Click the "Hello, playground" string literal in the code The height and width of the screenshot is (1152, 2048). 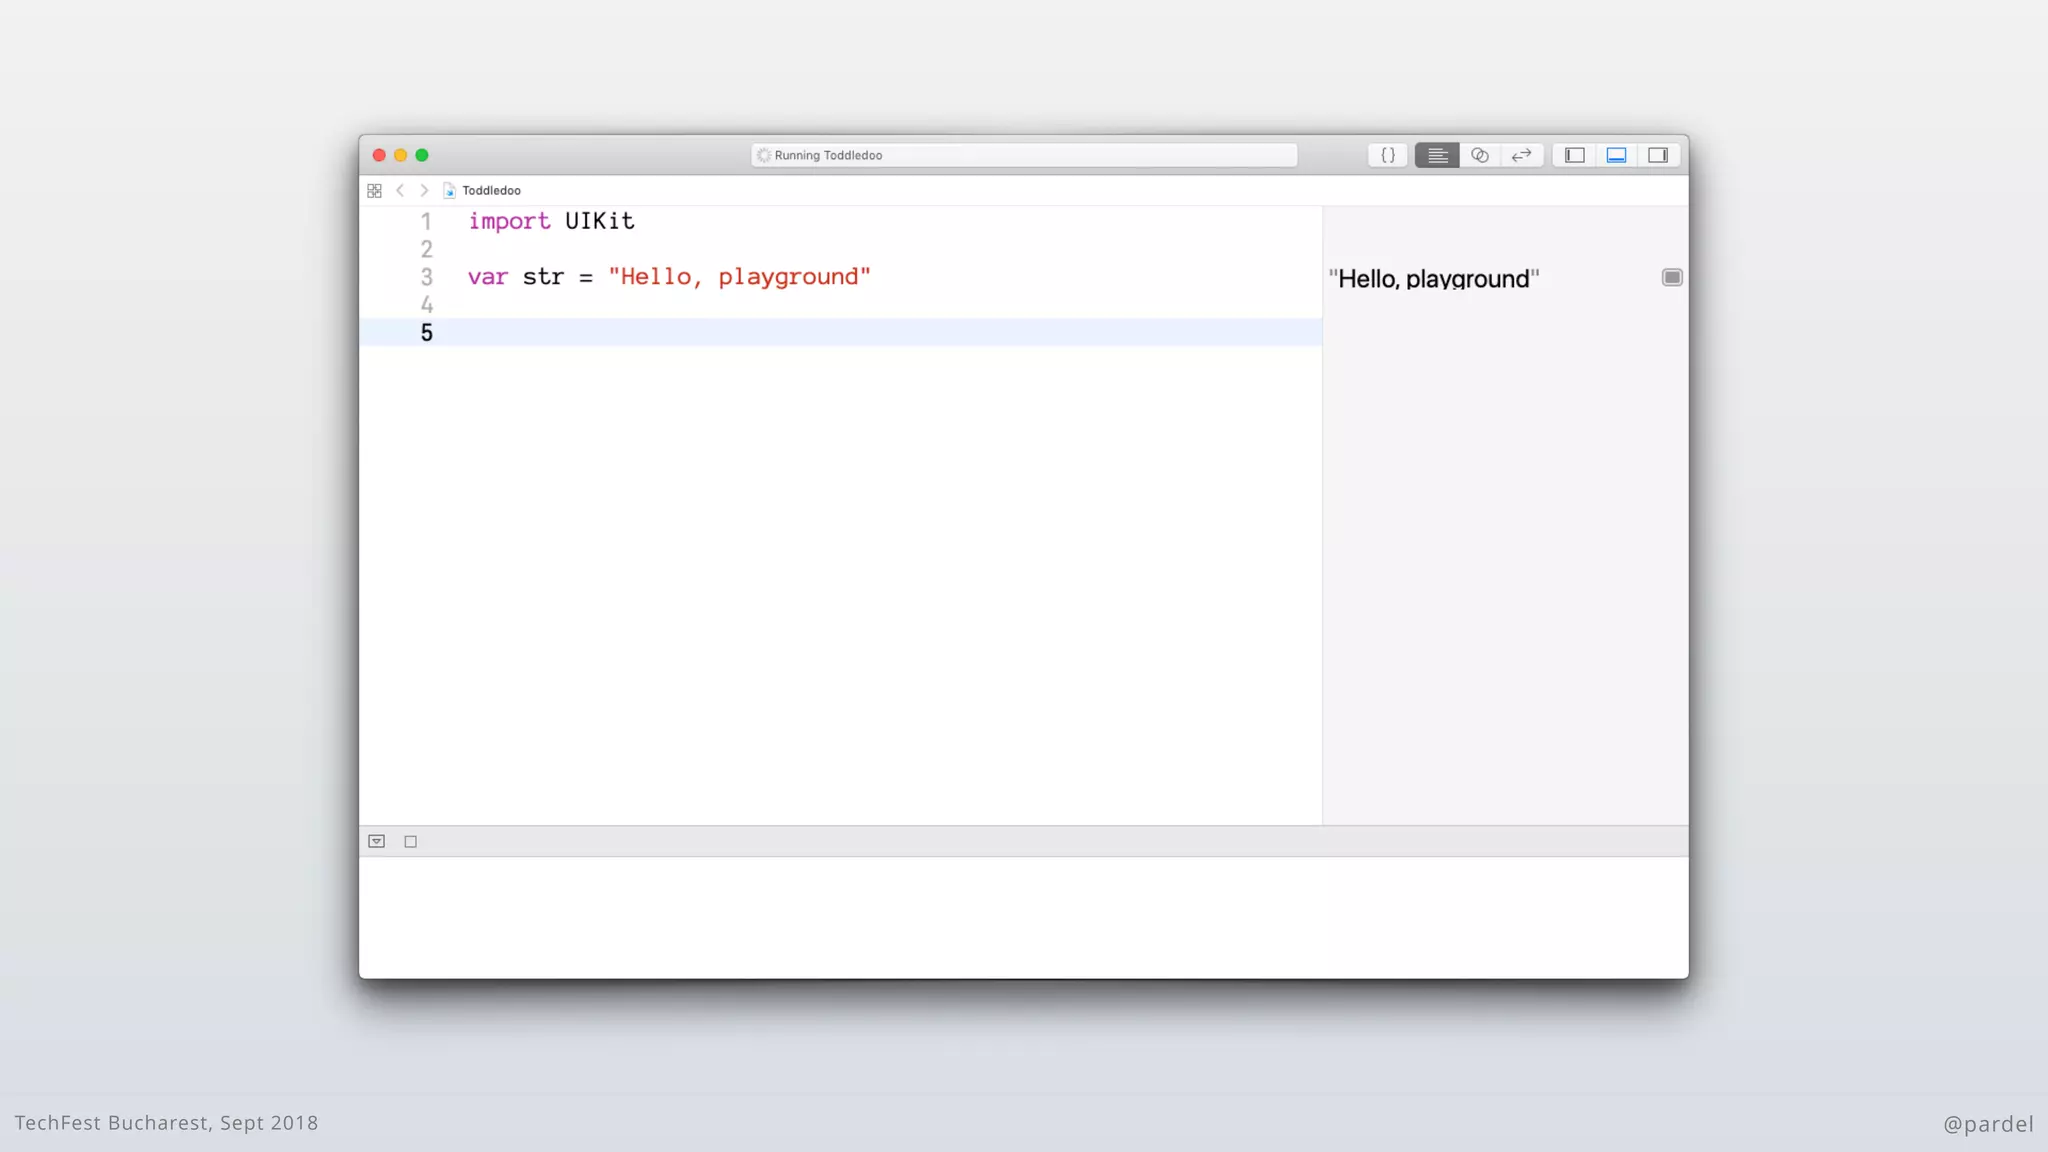pos(739,277)
